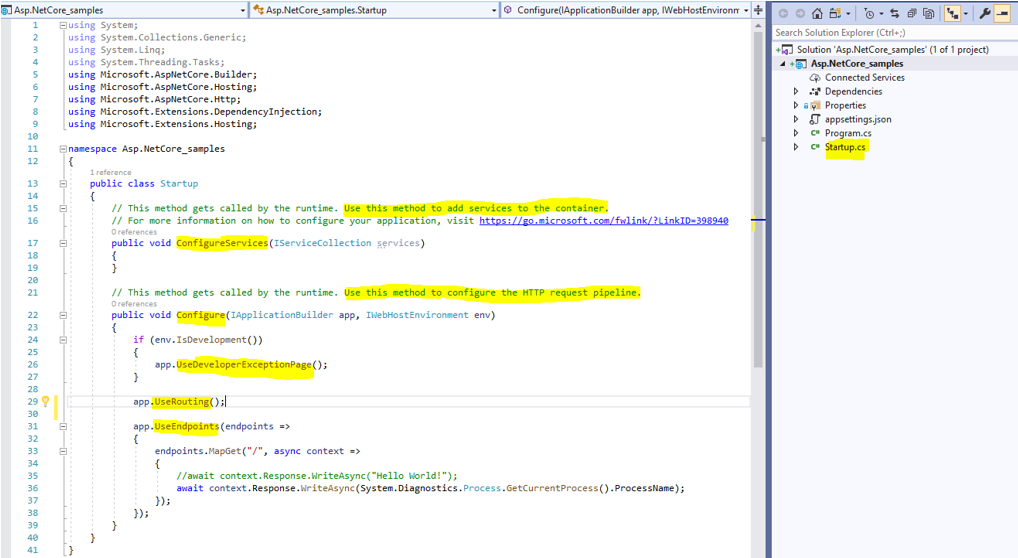The width and height of the screenshot is (1018, 558).
Task: Open Properties with the wrench icon
Action: click(x=984, y=13)
